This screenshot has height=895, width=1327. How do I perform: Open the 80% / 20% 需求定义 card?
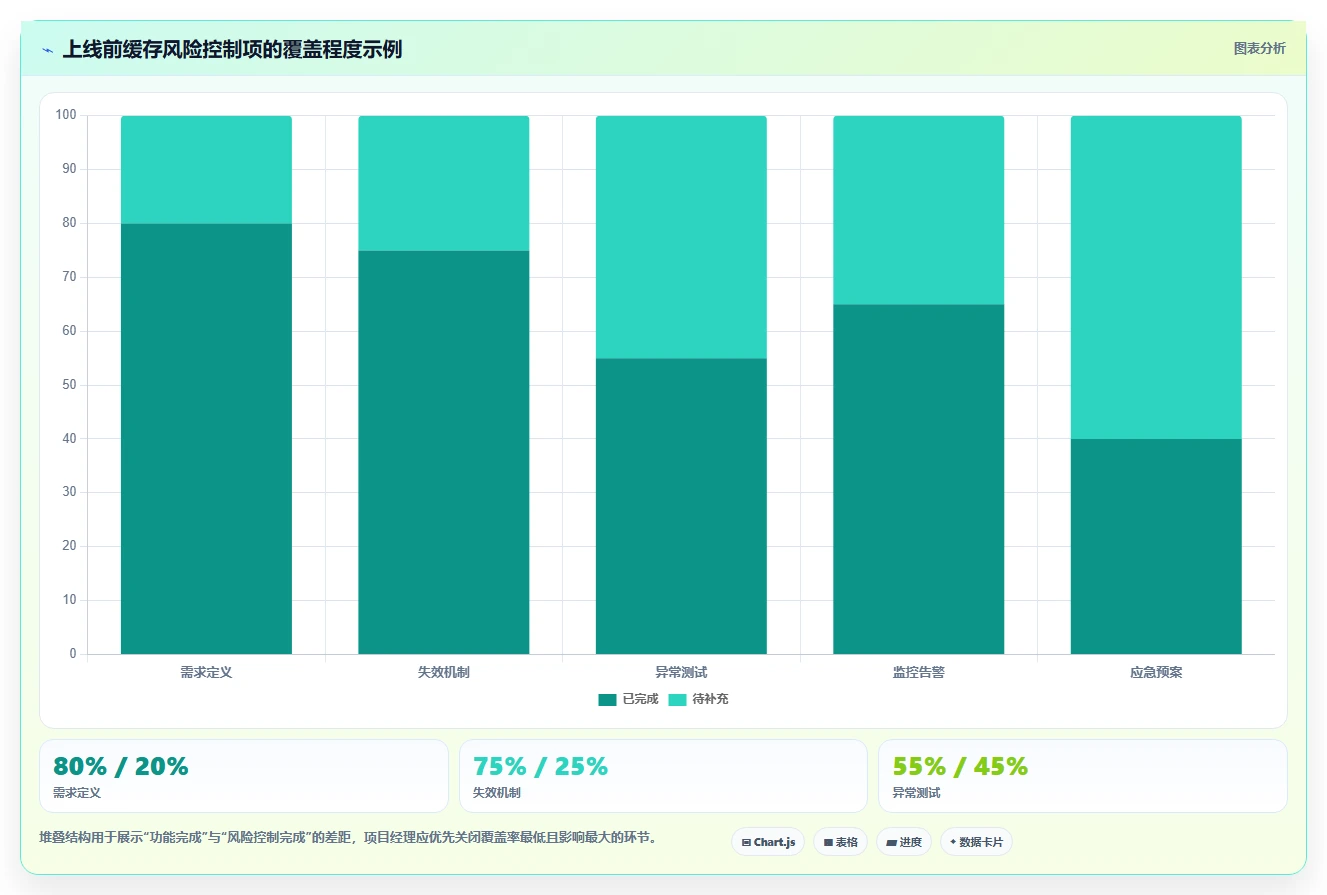(244, 776)
